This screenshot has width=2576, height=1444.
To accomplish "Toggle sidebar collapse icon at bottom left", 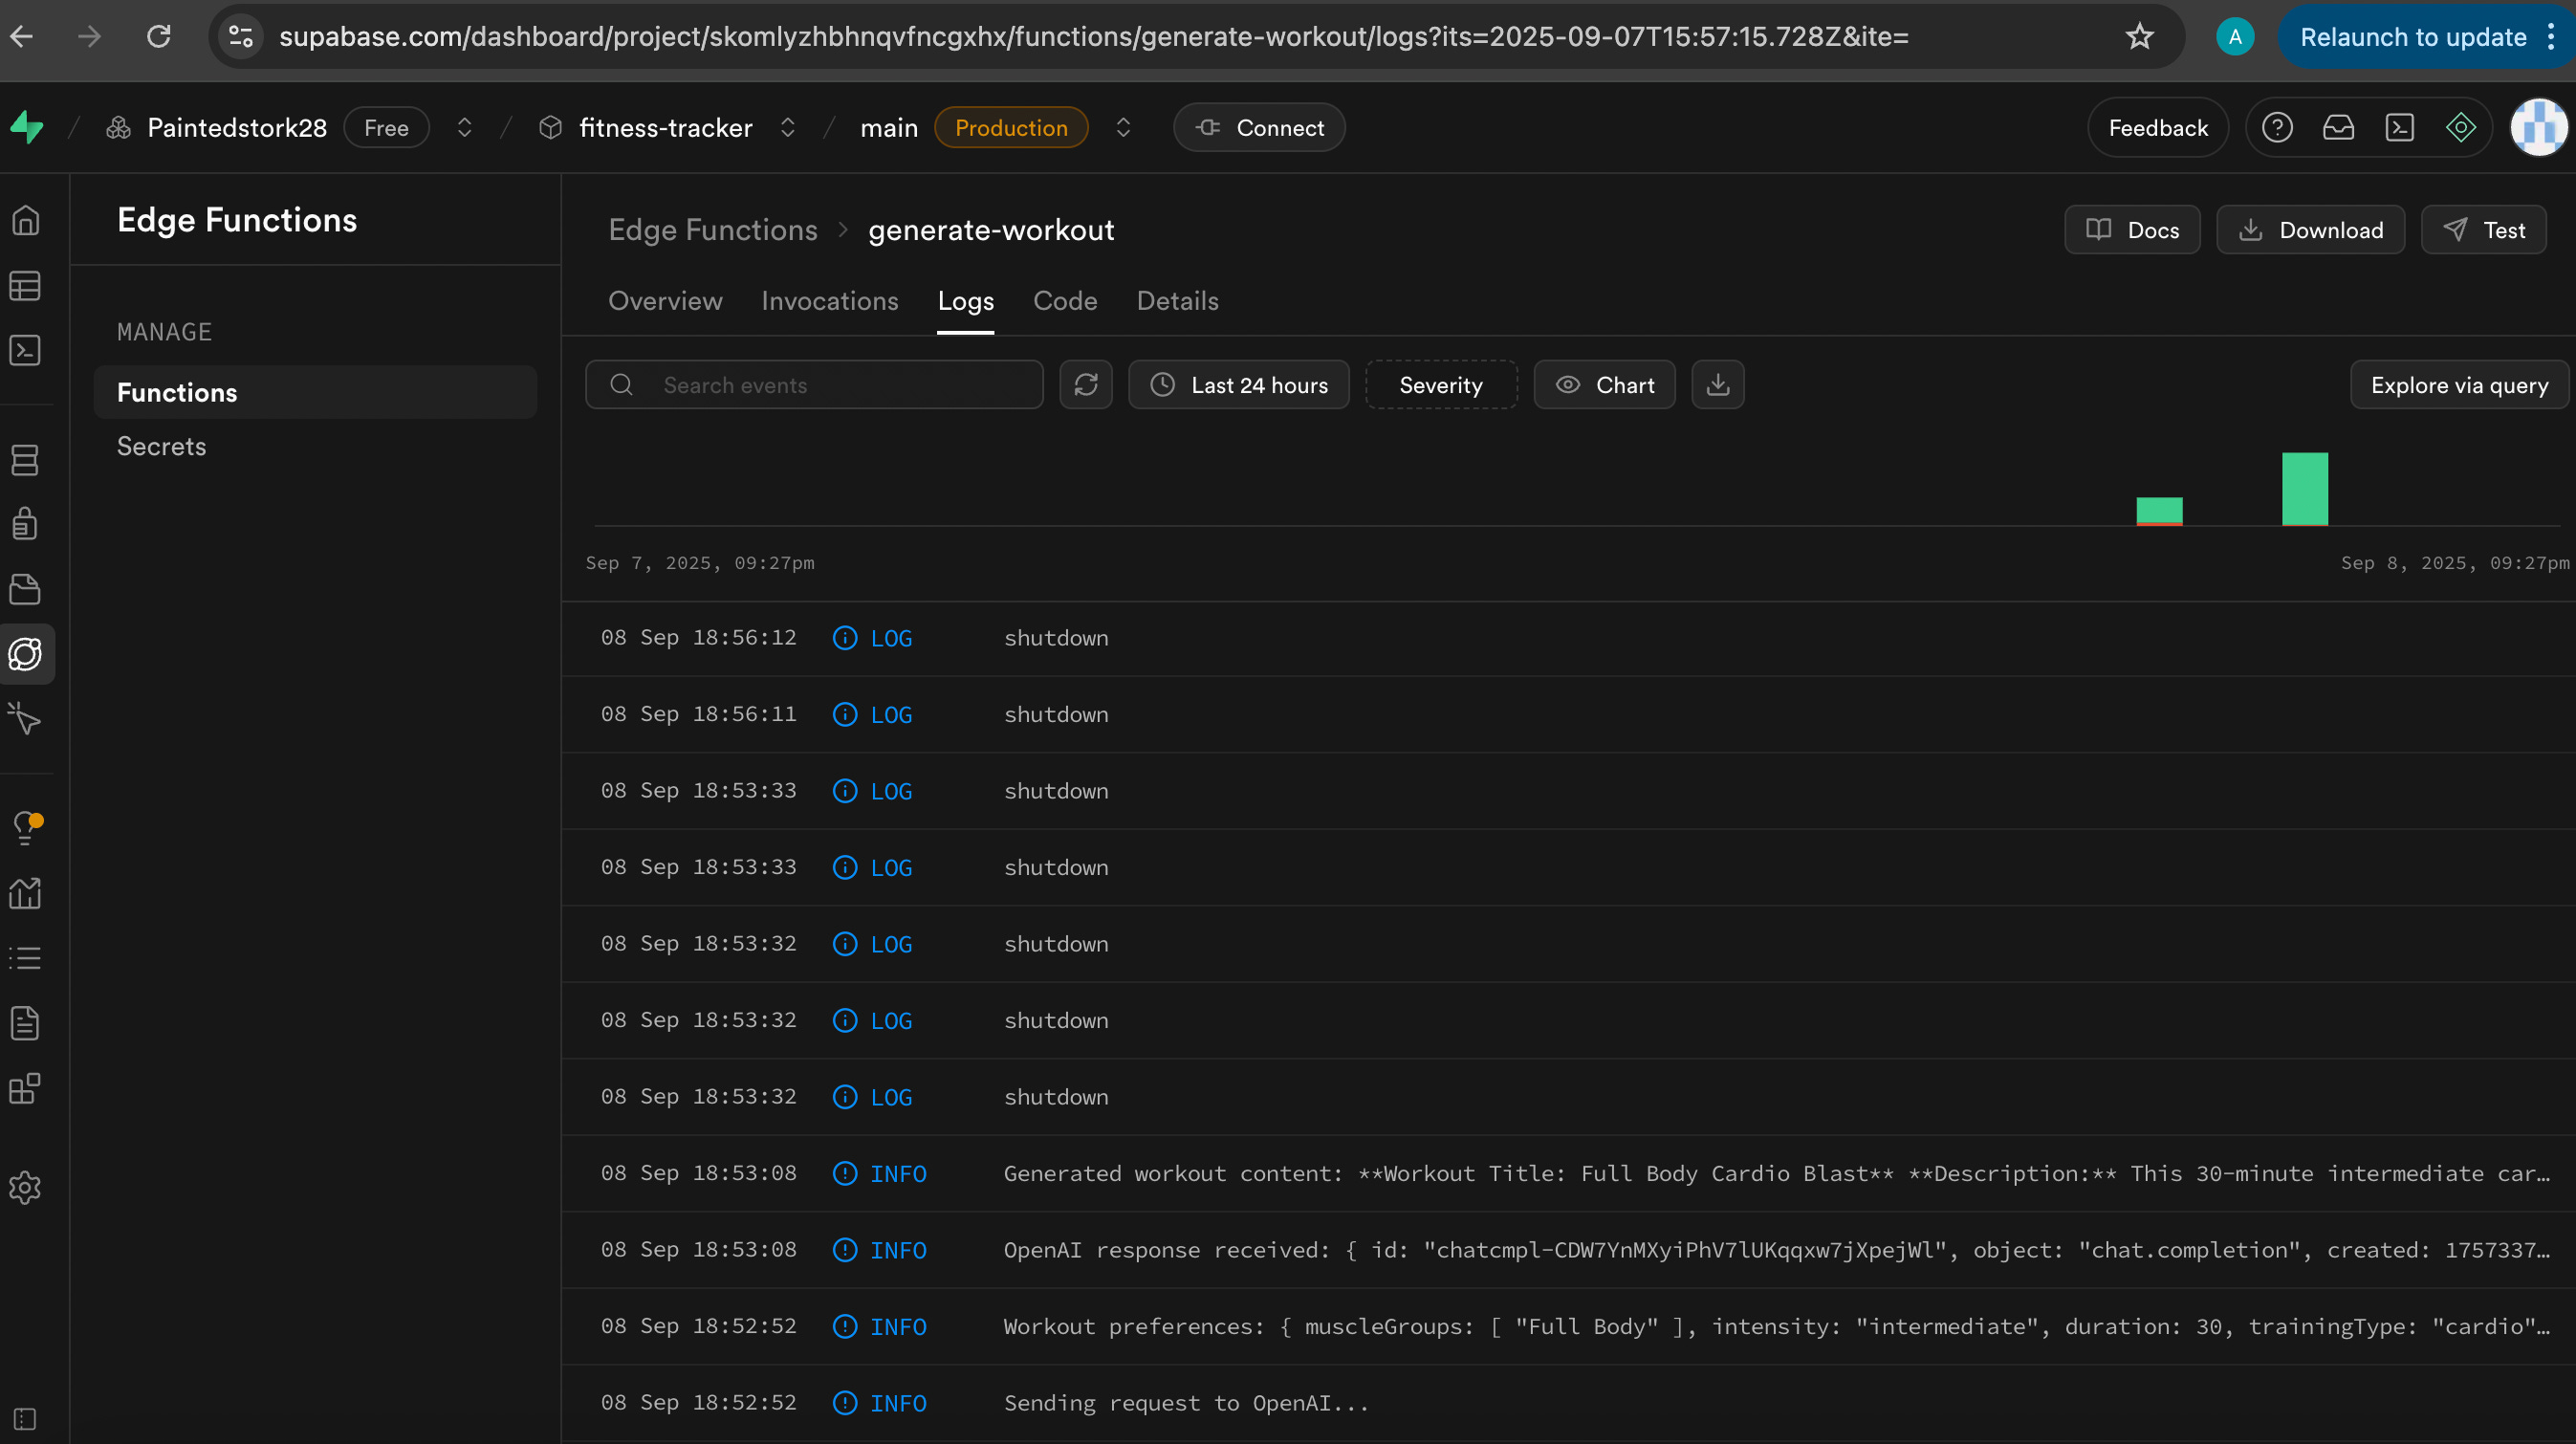I will pyautogui.click(x=25, y=1419).
